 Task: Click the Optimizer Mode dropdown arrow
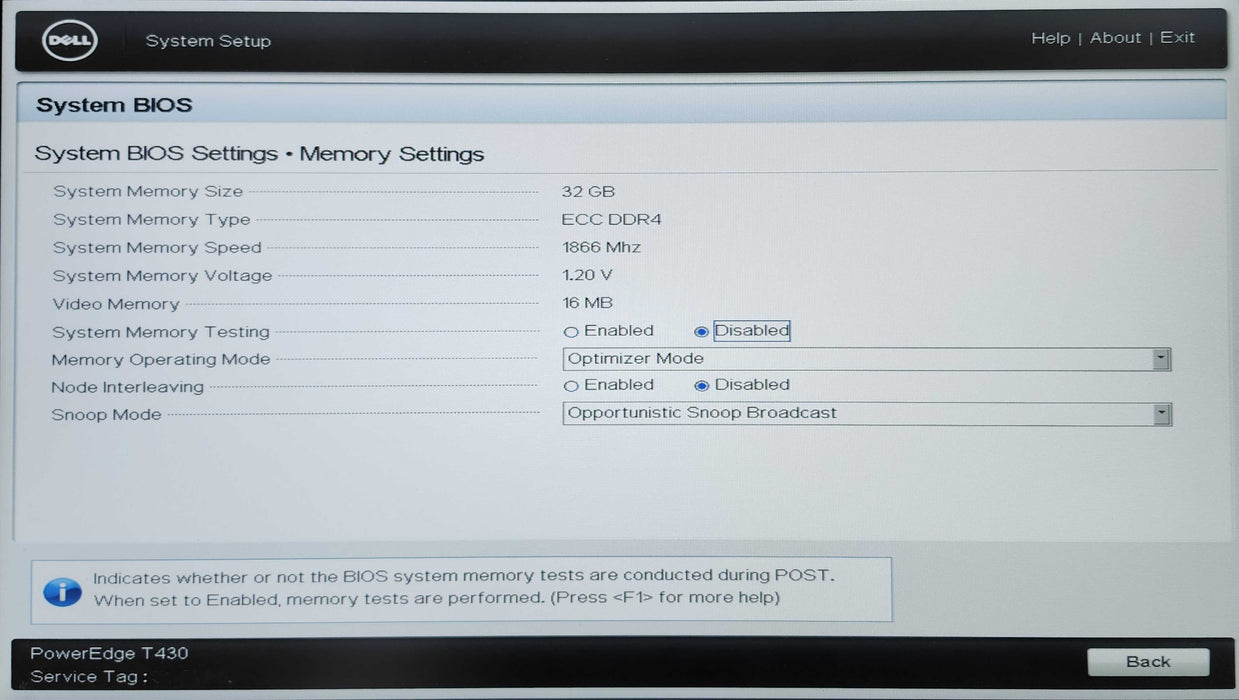pyautogui.click(x=1160, y=359)
